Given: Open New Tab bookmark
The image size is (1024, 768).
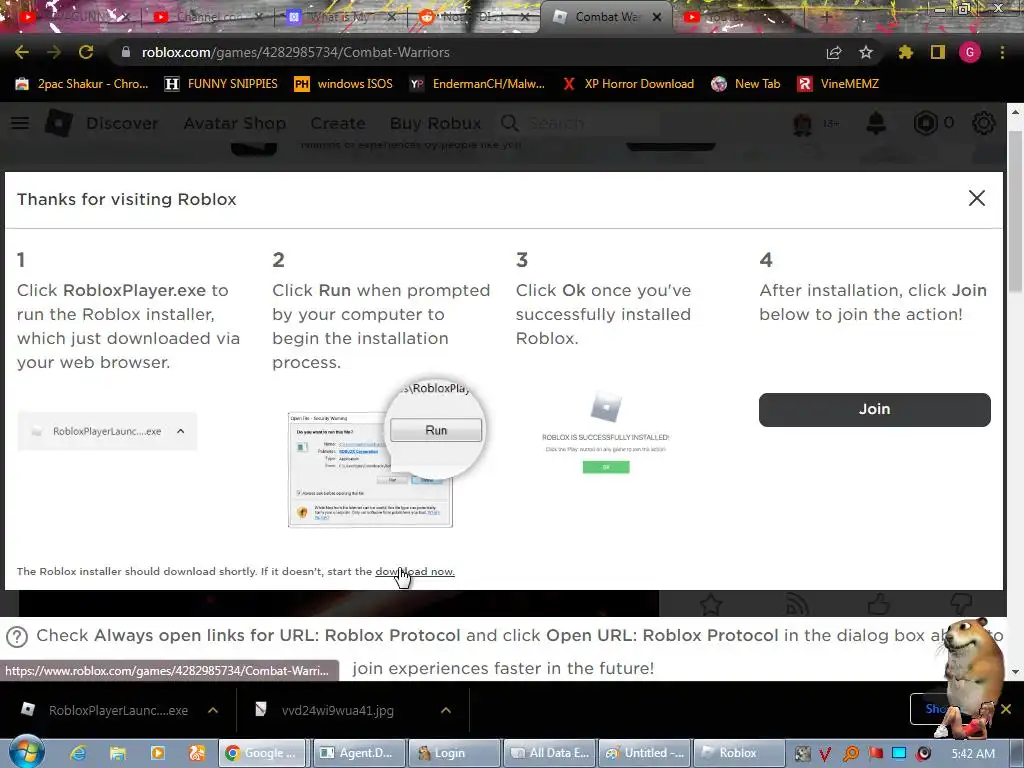Looking at the screenshot, I should click(x=746, y=84).
